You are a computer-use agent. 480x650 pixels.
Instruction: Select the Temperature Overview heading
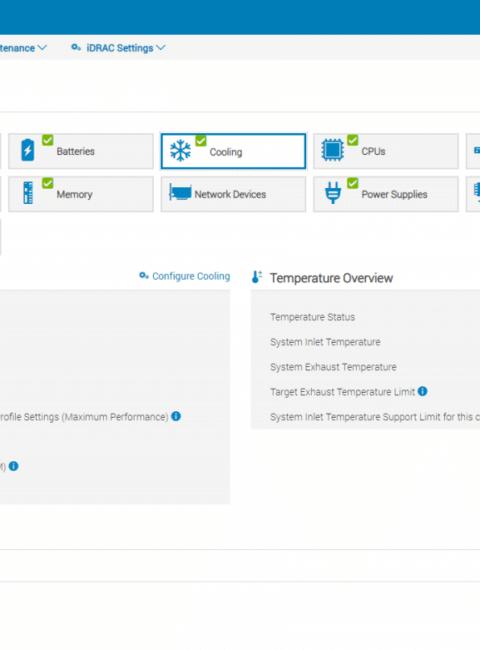[x=331, y=278]
